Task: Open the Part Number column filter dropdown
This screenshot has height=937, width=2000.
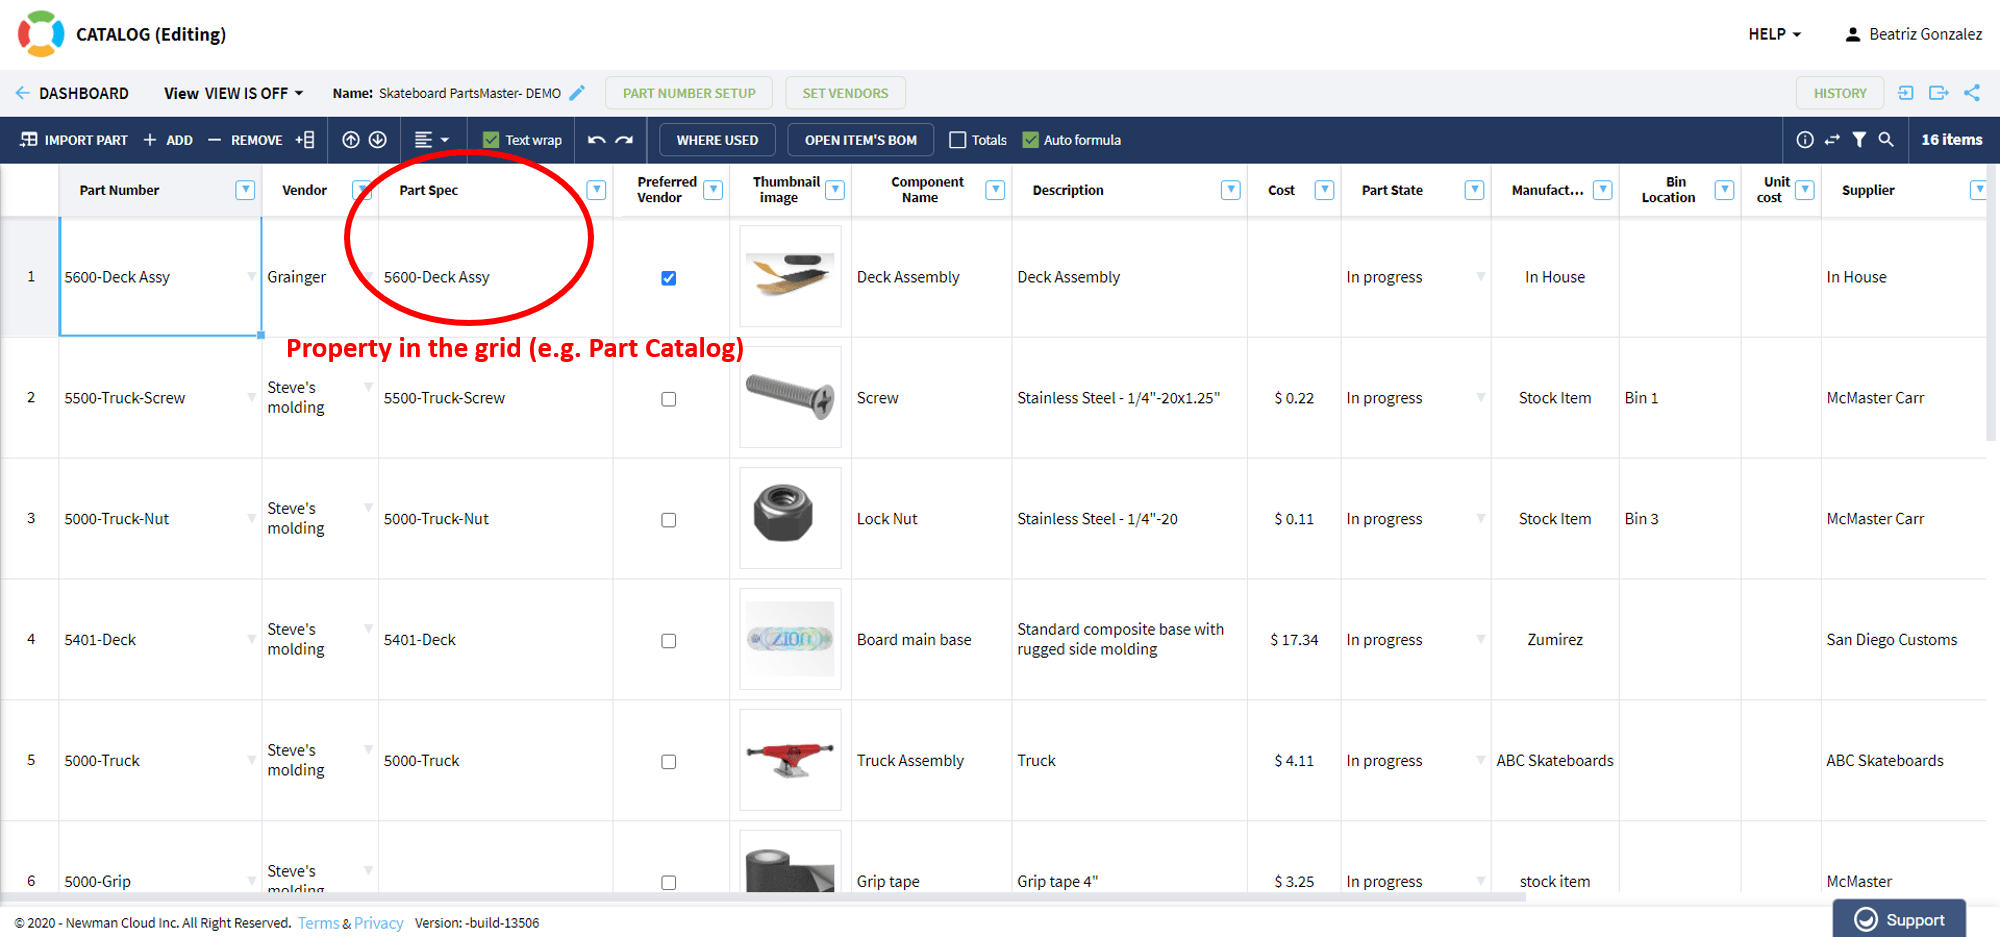Action: (245, 189)
